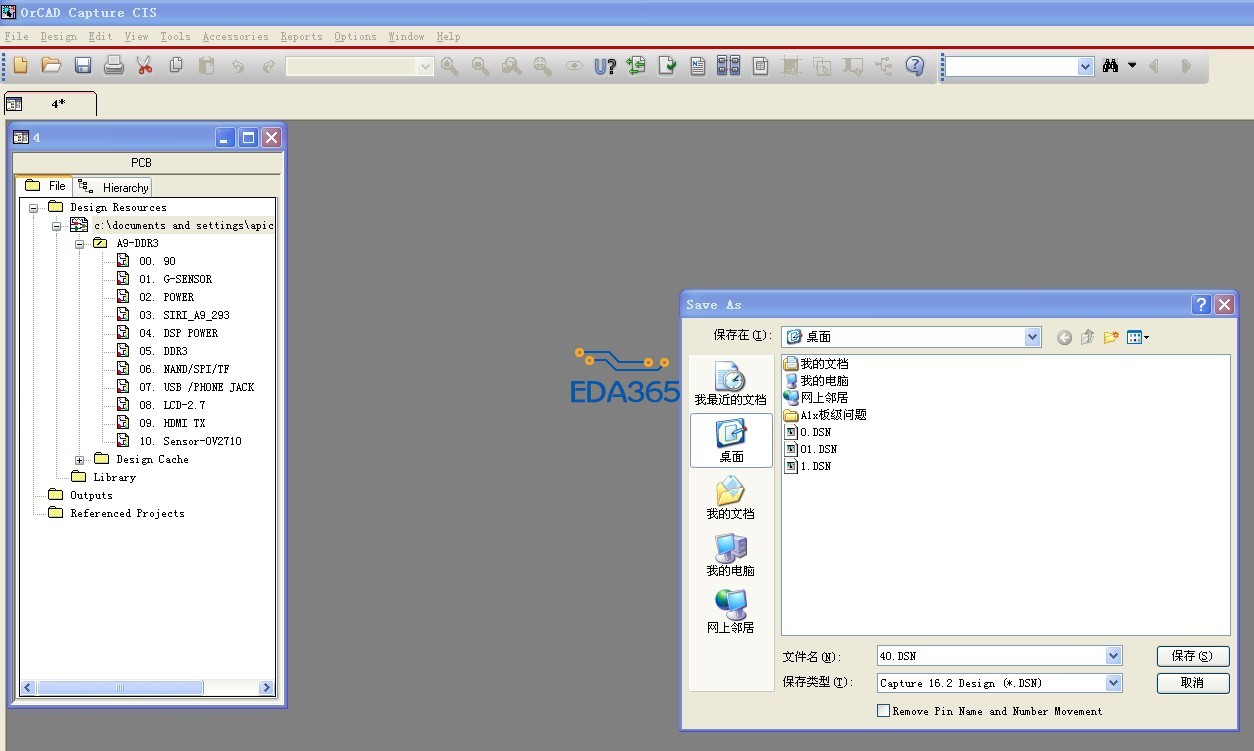
Task: Open the part selection dropdown in toolbar
Action: pos(426,66)
